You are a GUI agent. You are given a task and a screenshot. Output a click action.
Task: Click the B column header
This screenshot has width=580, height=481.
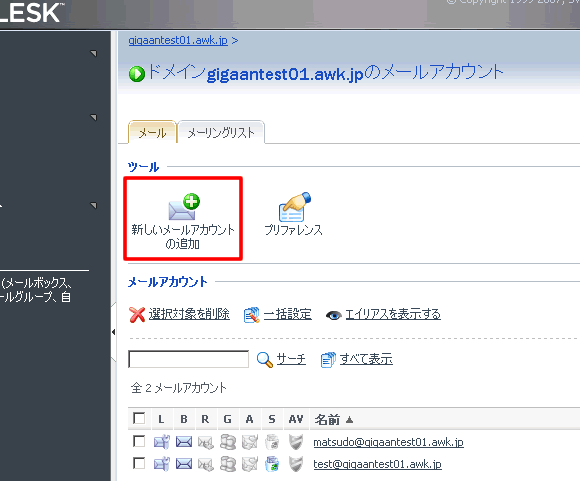pyautogui.click(x=184, y=419)
